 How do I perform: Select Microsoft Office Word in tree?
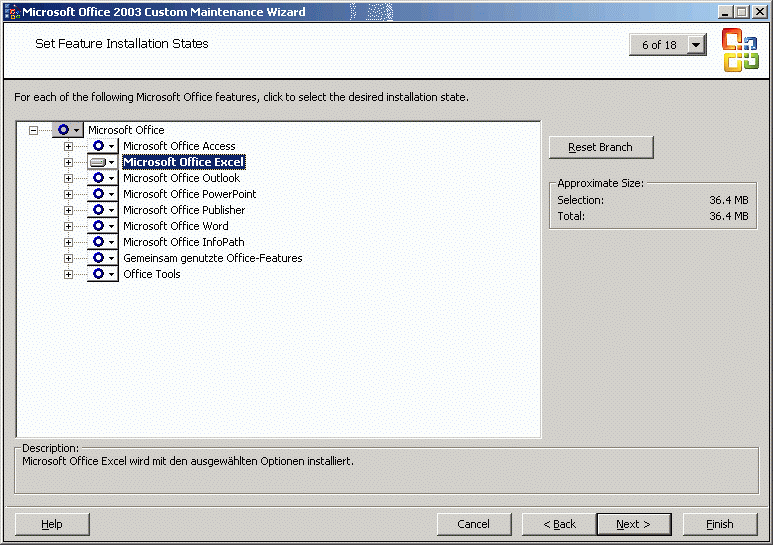(x=176, y=226)
